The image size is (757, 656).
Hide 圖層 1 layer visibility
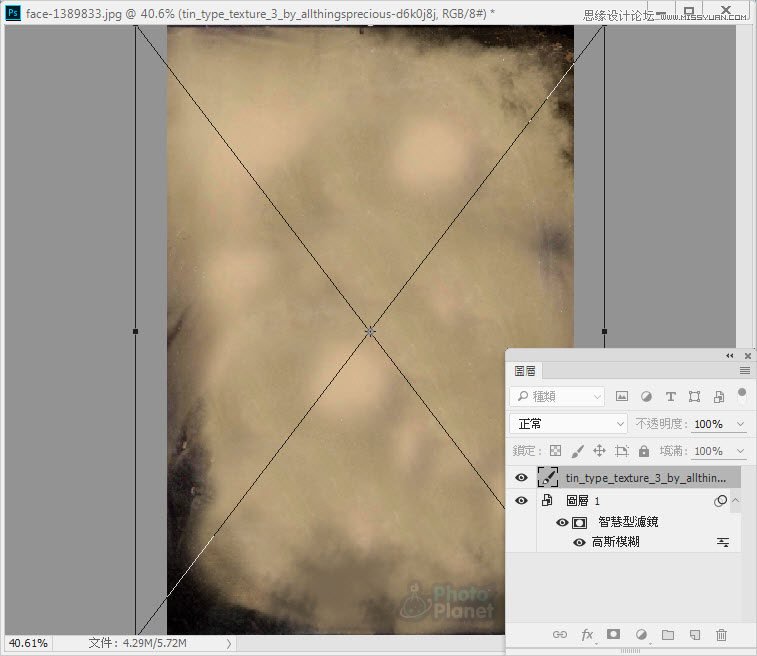(x=521, y=501)
